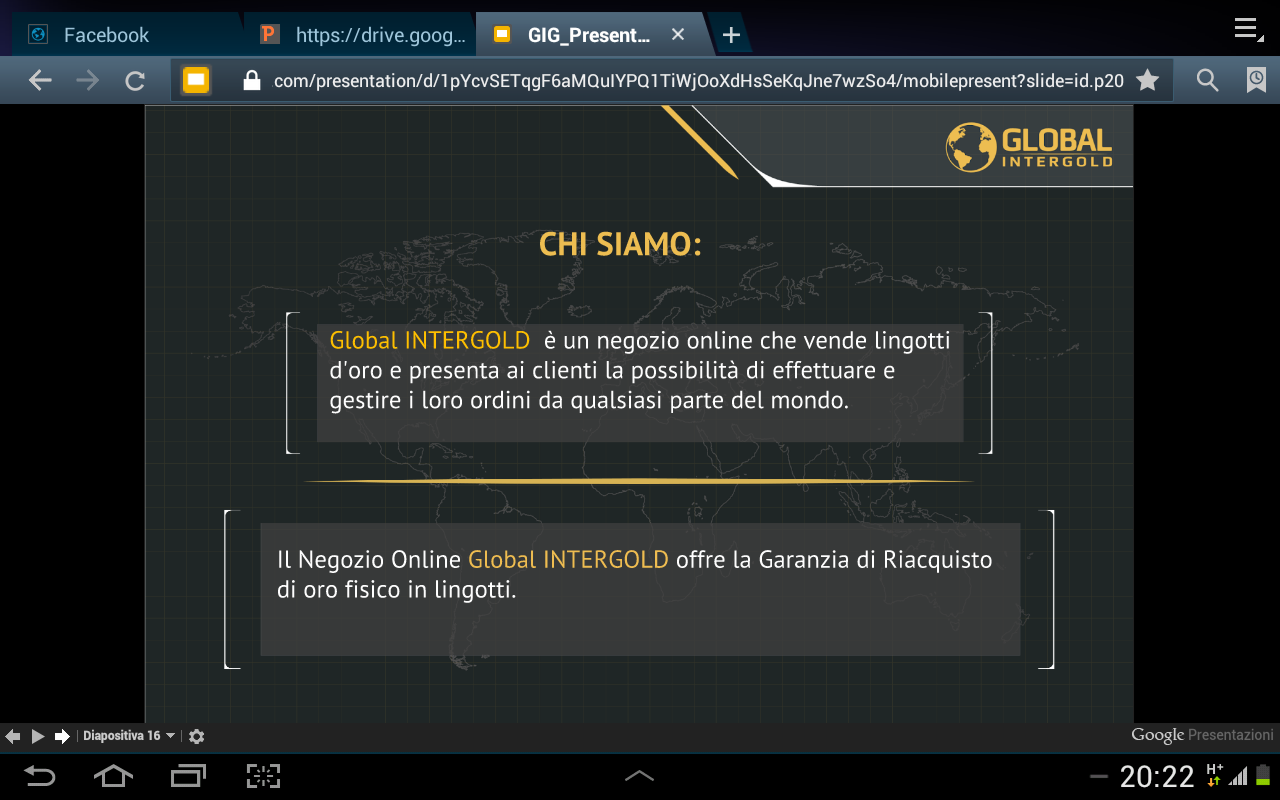The height and width of the screenshot is (800, 1280).
Task: Click the padlock security icon
Action: tap(252, 81)
